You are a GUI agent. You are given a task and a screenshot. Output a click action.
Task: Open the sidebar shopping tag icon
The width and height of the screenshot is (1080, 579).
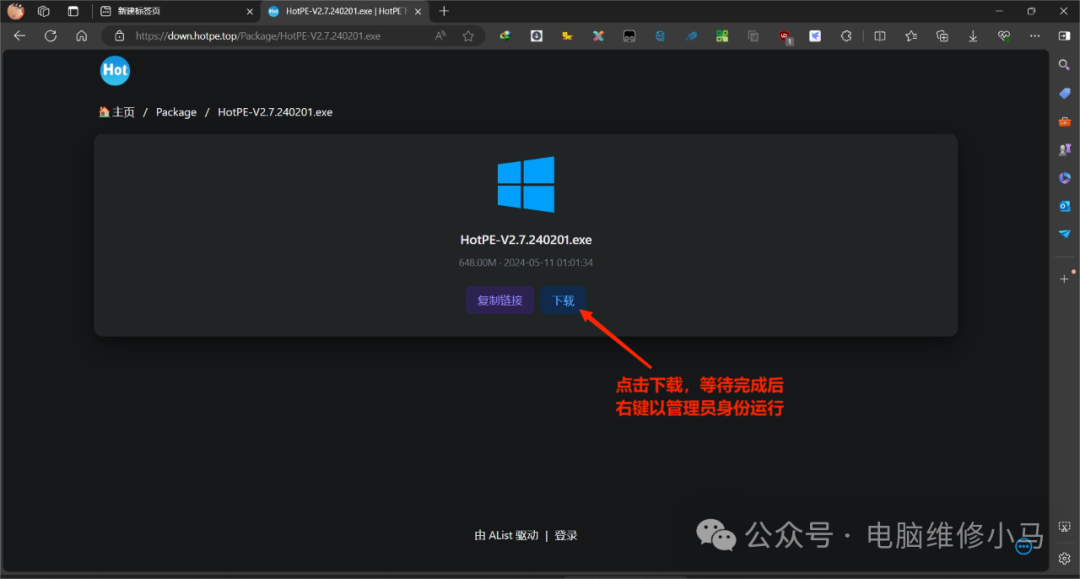click(1064, 93)
